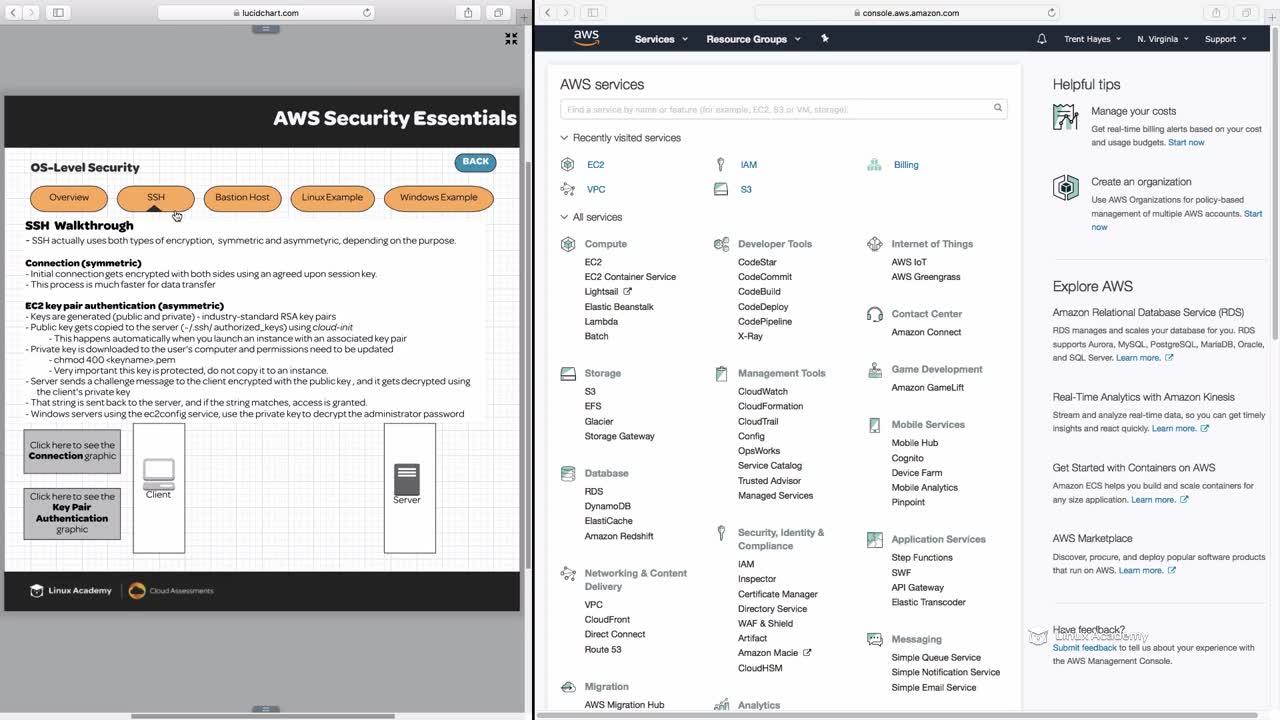The image size is (1280, 720).
Task: Click the Game Development category icon
Action: [x=875, y=369]
